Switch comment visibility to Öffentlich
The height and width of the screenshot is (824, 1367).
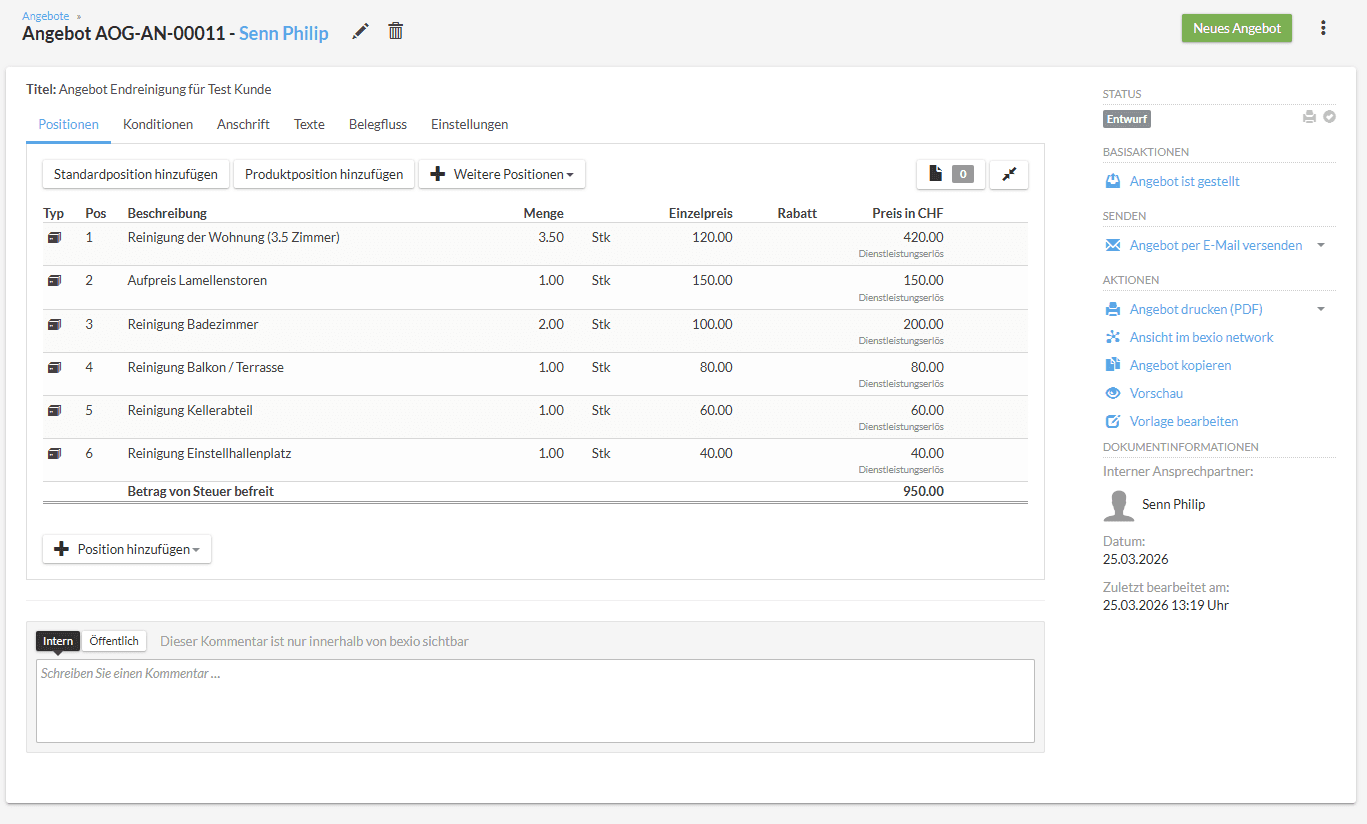(x=114, y=641)
